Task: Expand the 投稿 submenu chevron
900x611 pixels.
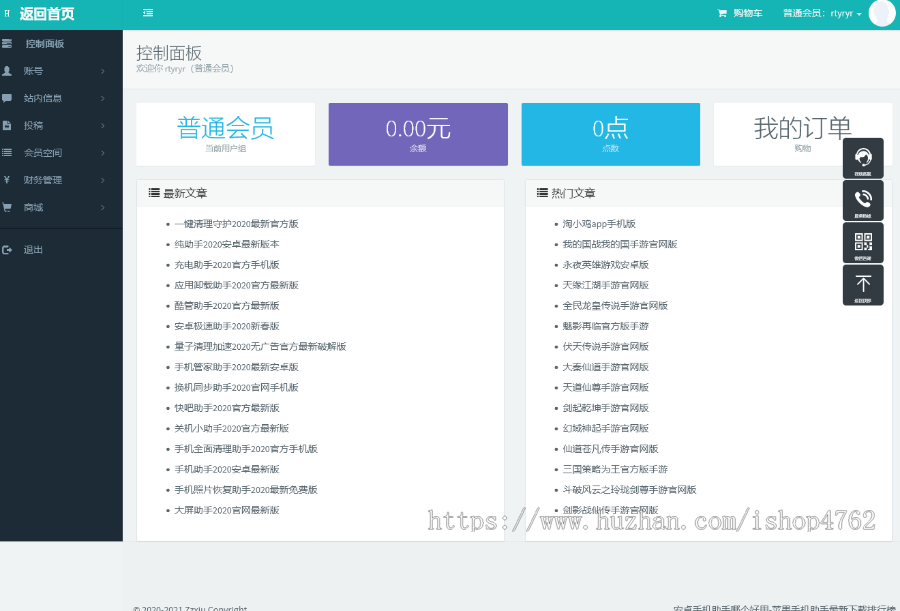Action: click(x=103, y=126)
